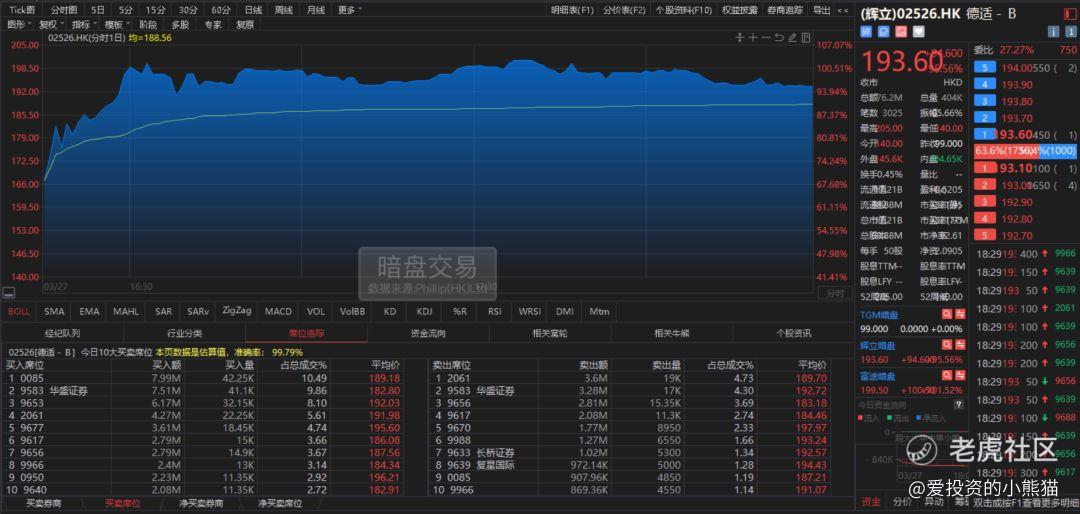1080x514 pixels.
Task: Toggle the RSI indicator
Action: click(x=495, y=311)
